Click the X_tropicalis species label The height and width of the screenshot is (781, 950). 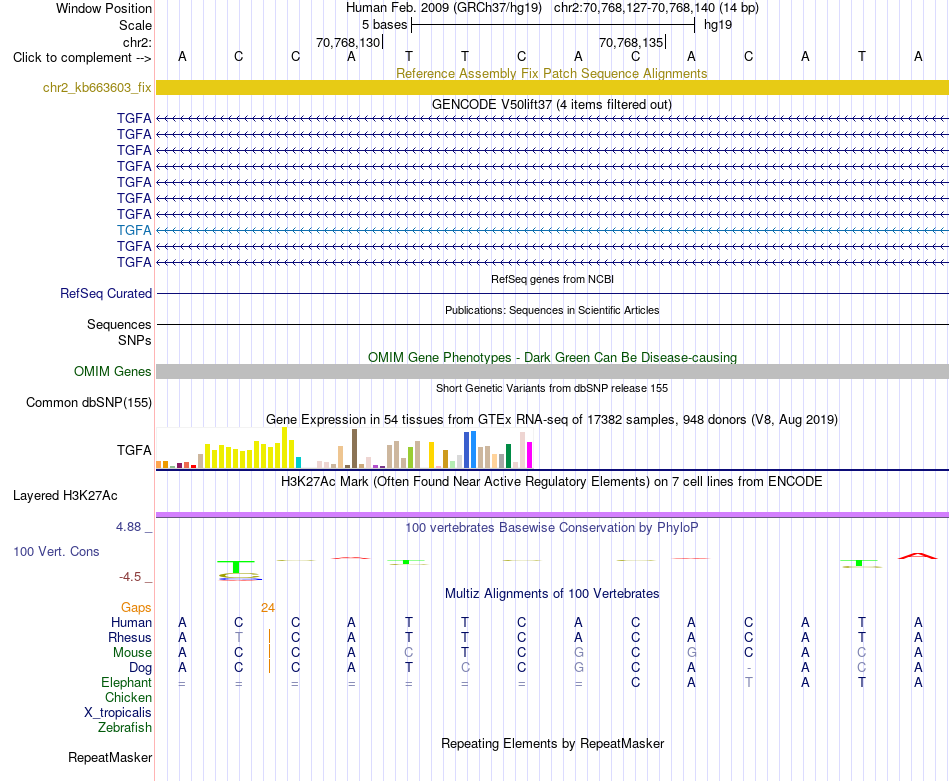pos(118,713)
